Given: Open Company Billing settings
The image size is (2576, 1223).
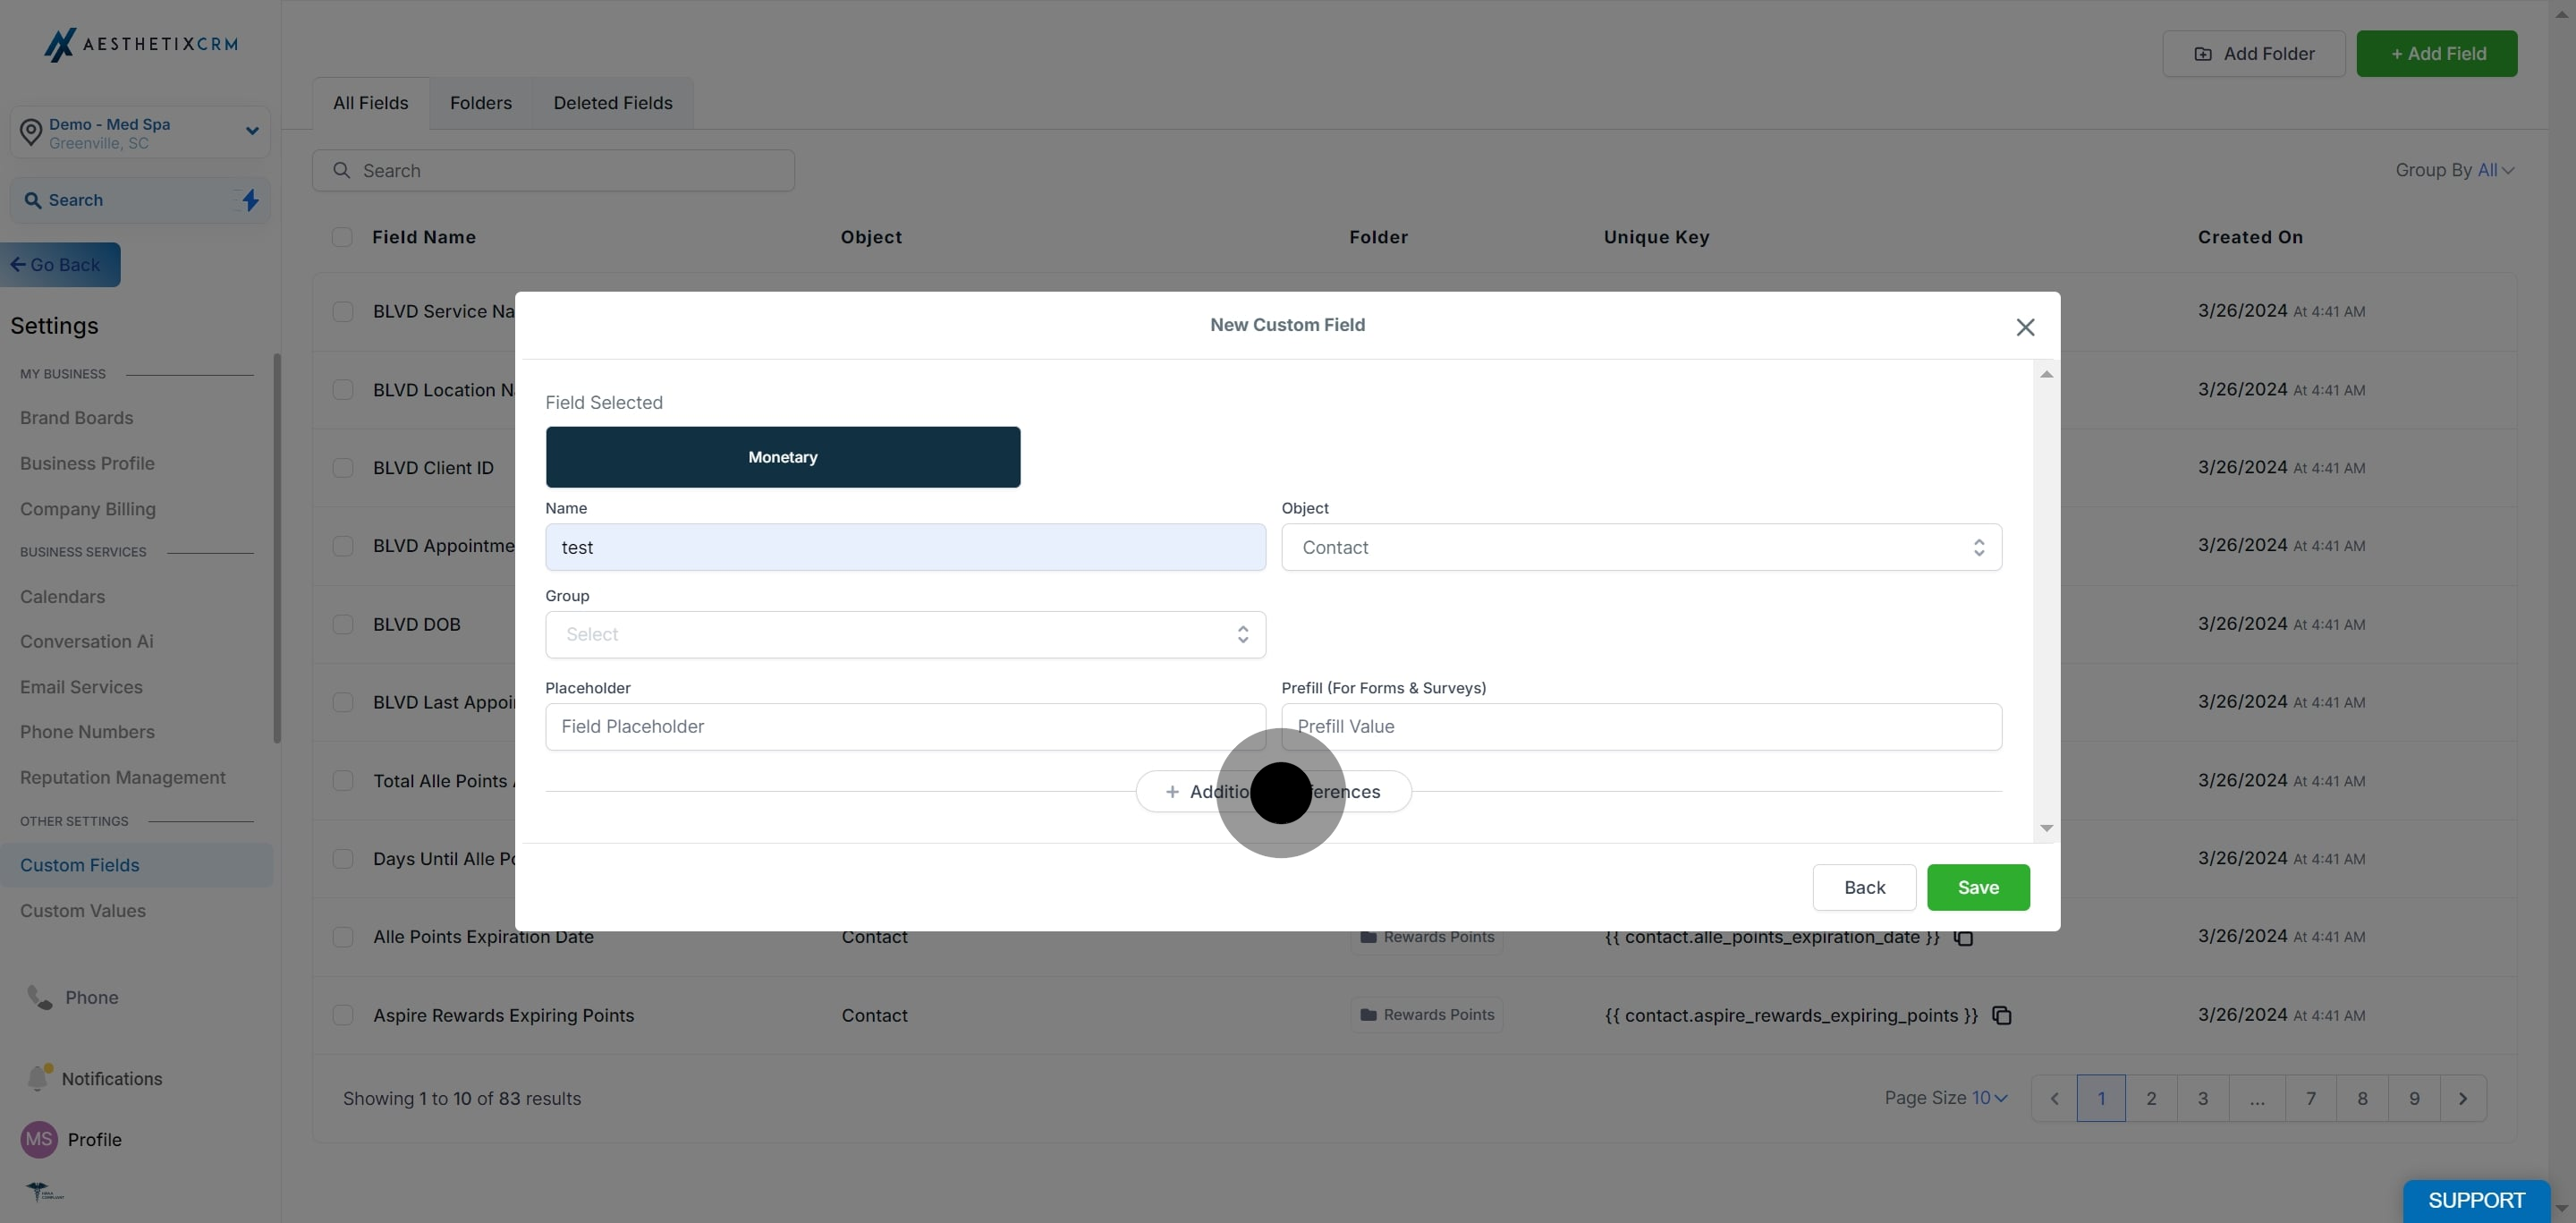Looking at the screenshot, I should click(88, 509).
